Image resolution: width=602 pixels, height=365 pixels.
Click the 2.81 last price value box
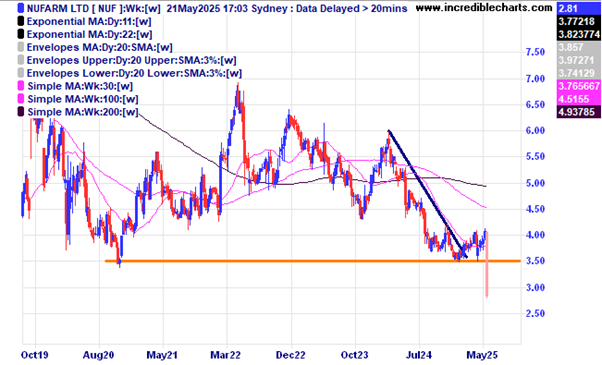pos(579,8)
